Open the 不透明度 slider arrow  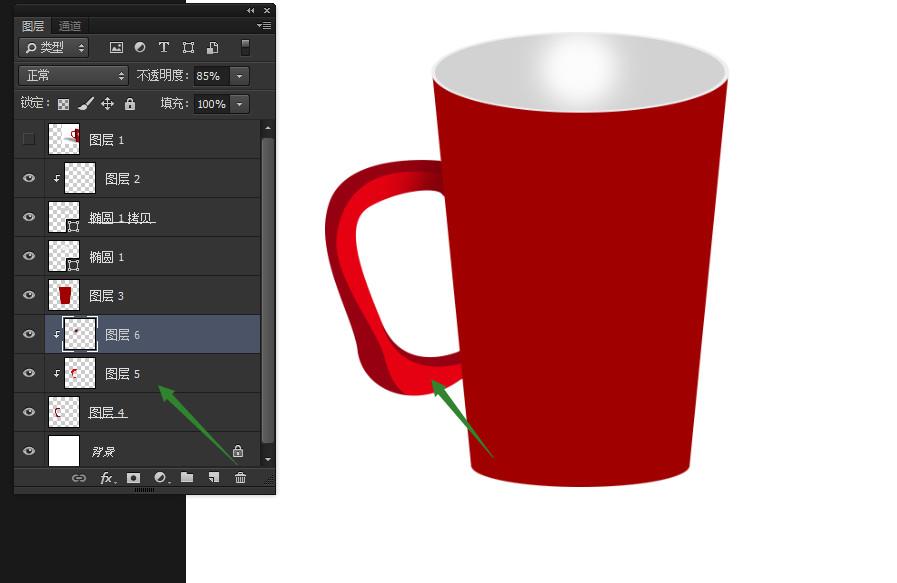(x=240, y=76)
